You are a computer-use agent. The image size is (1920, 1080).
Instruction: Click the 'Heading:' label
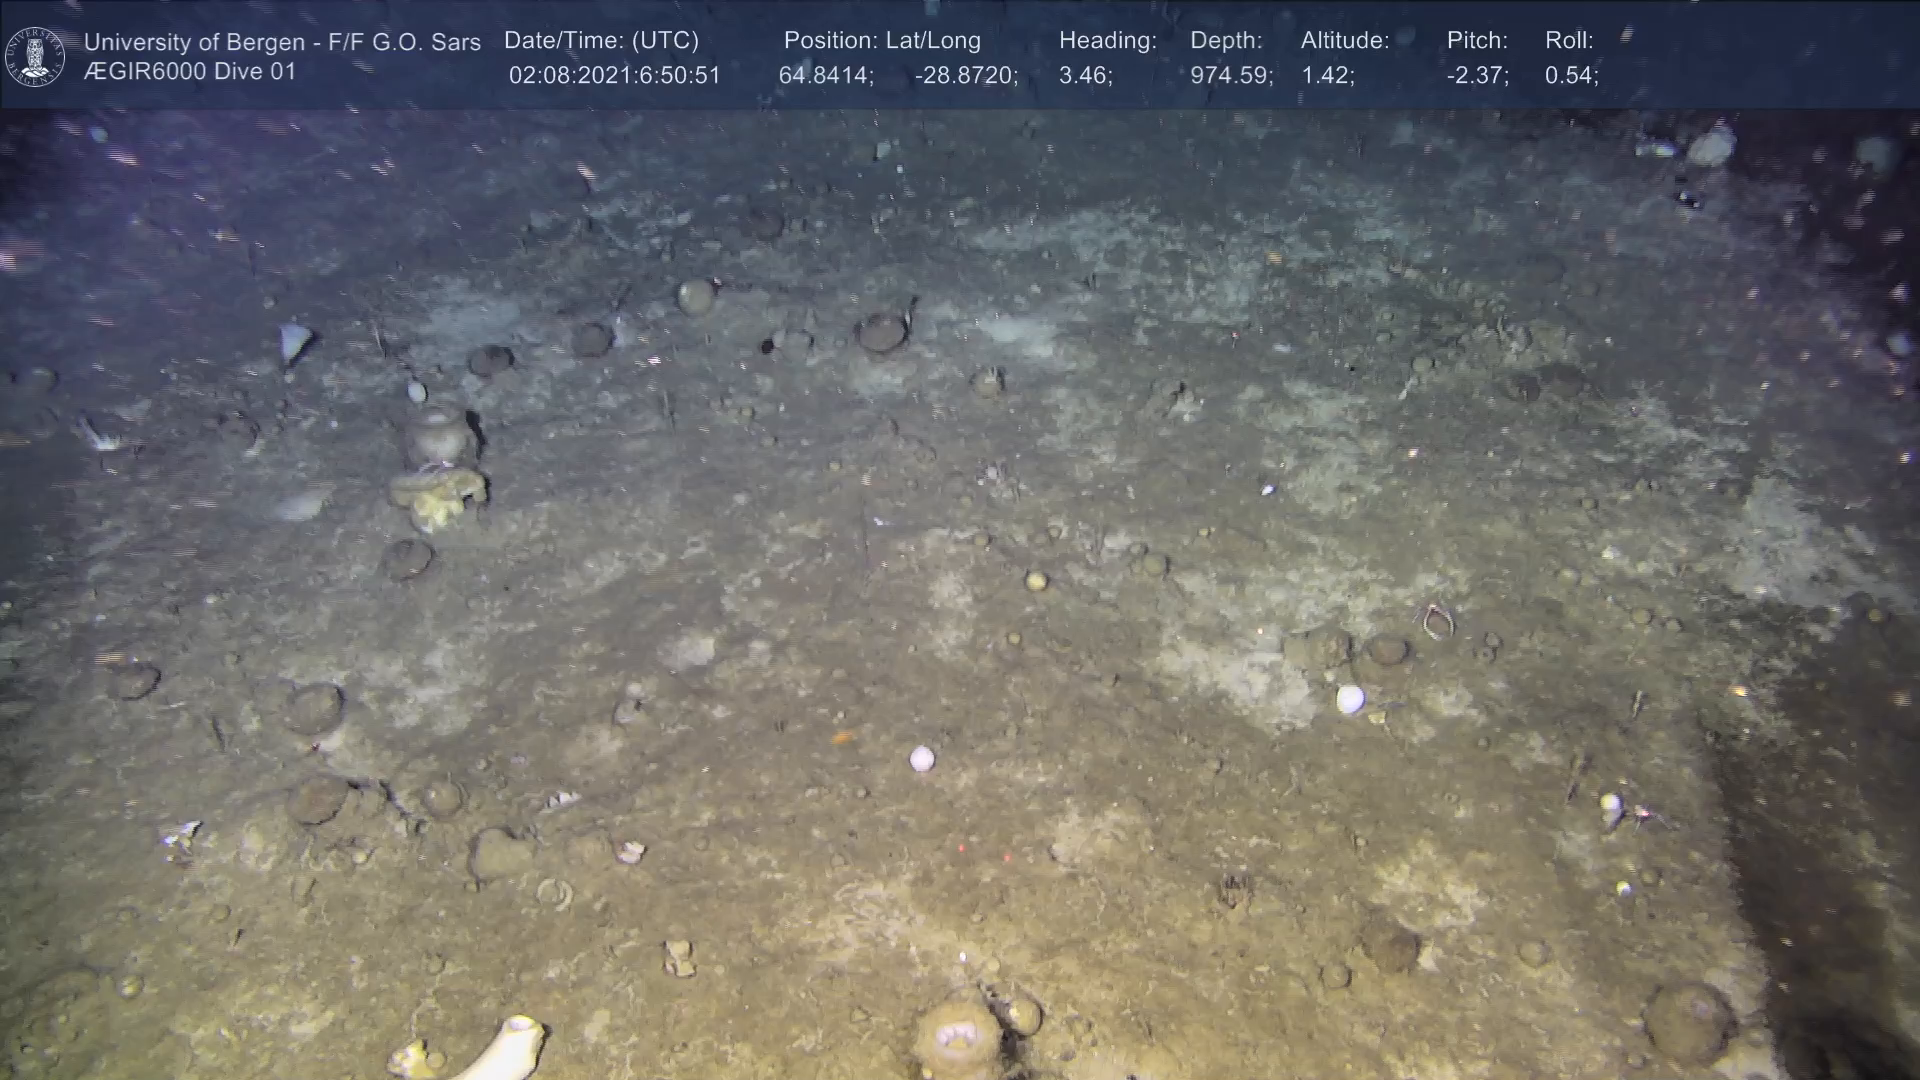(x=1107, y=41)
